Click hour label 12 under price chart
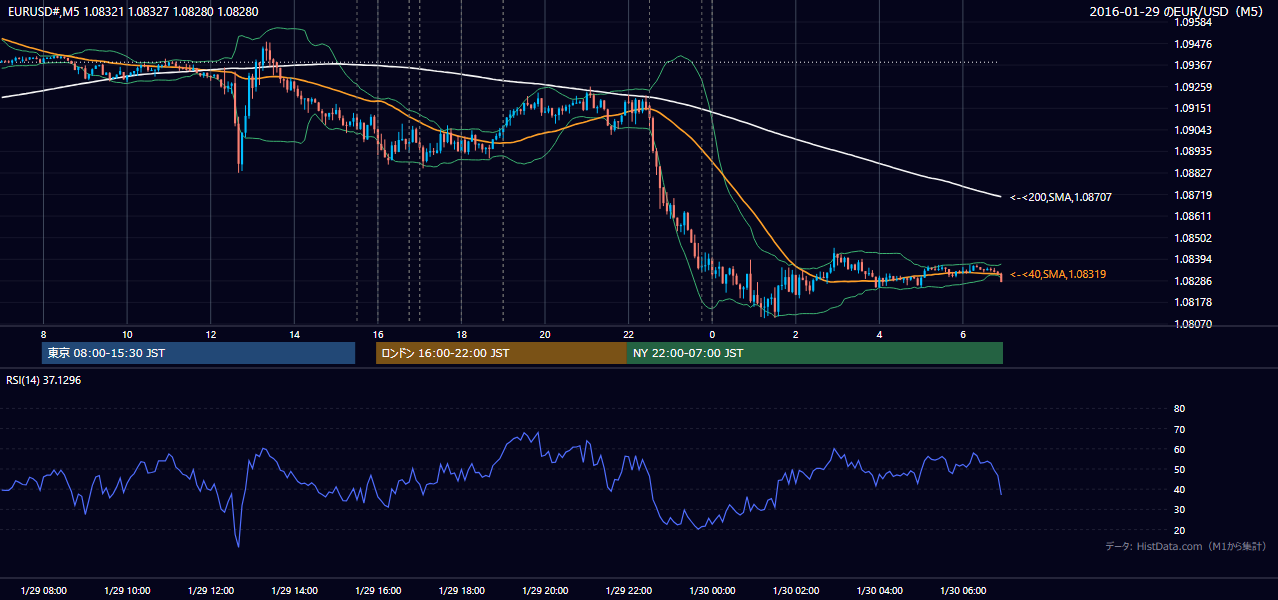Screen dimensions: 1278x600 click(211, 334)
